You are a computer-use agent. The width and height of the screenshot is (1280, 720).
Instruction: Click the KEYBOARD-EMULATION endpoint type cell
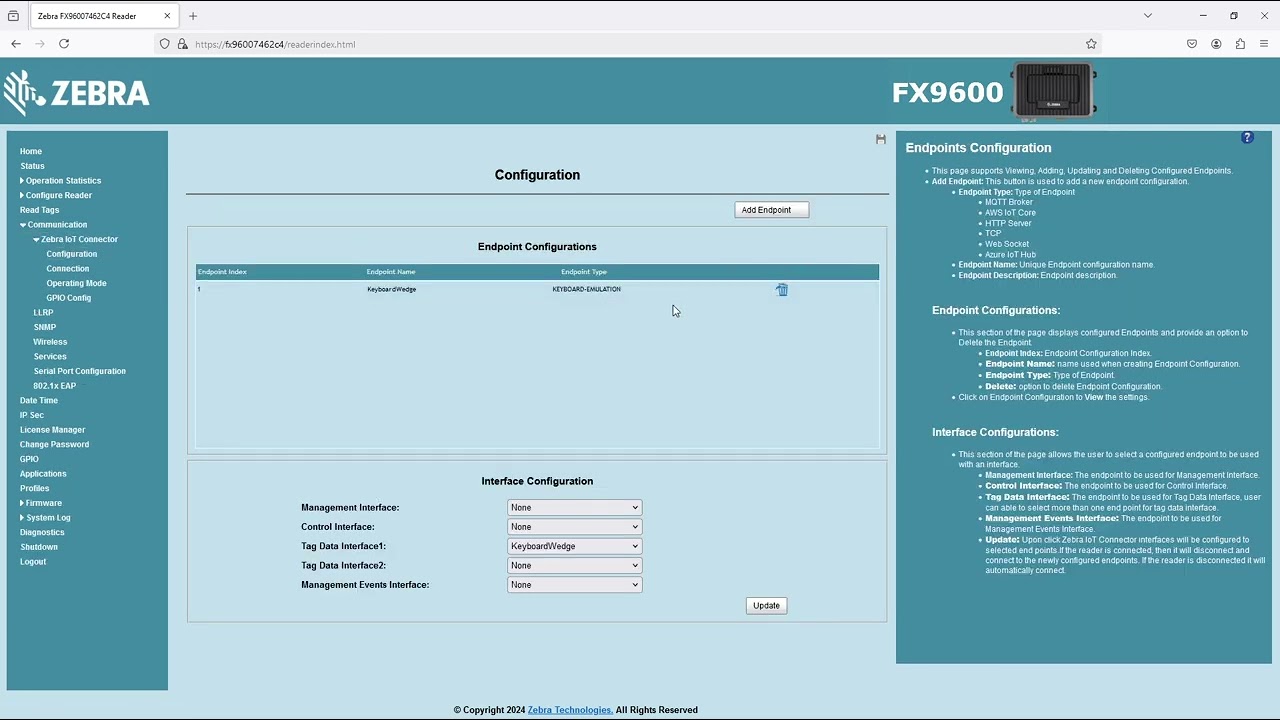click(x=586, y=290)
